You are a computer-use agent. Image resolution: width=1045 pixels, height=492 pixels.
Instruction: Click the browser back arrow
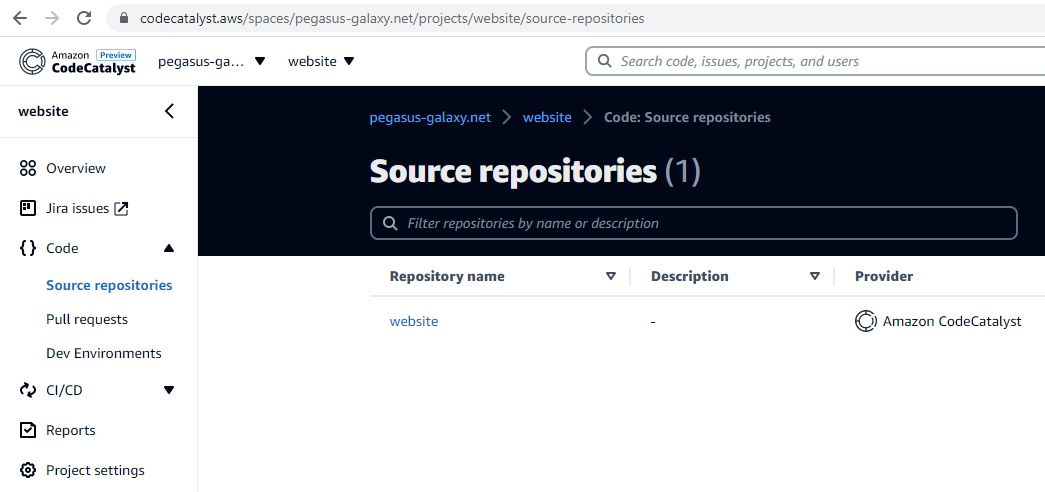20,18
